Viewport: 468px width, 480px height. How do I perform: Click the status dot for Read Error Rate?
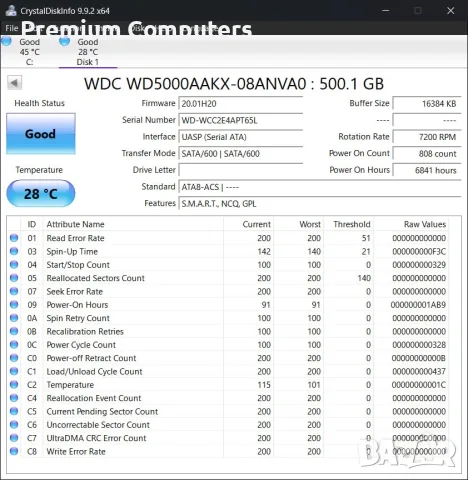click(x=14, y=238)
